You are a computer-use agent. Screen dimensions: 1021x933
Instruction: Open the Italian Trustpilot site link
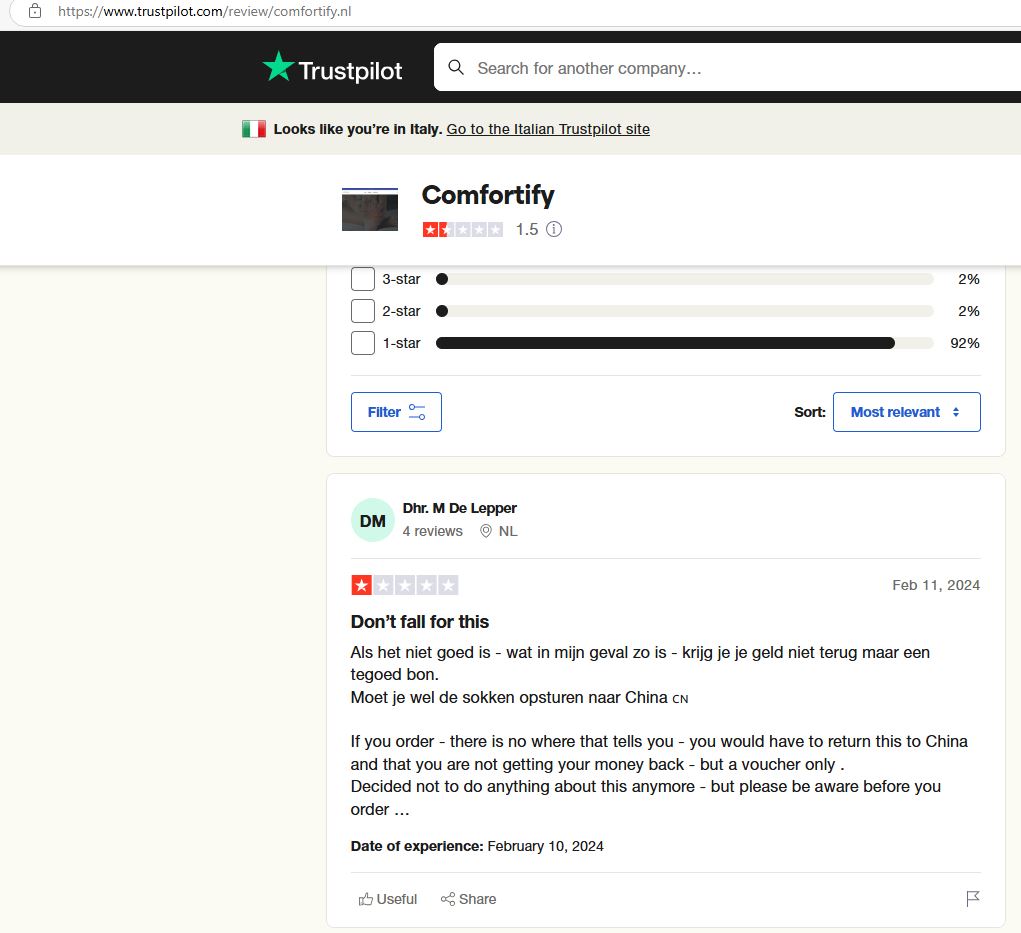pyautogui.click(x=548, y=129)
